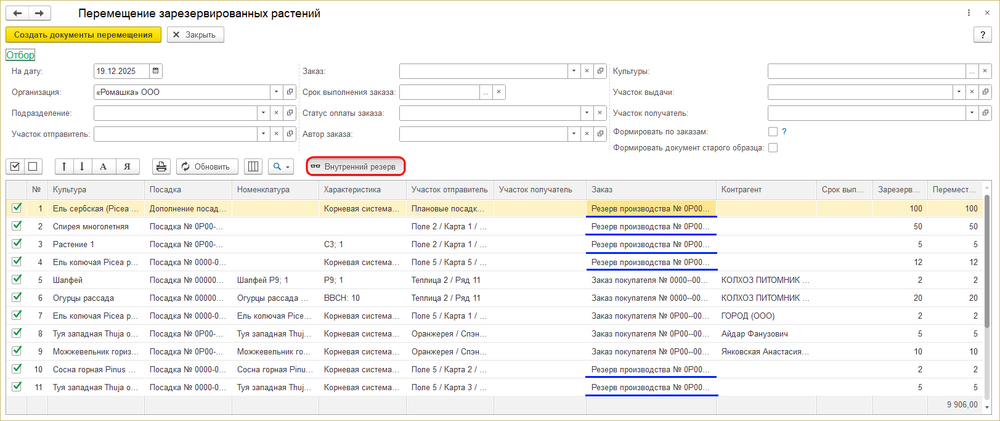
Task: Toggle 'Формировать по заказам' checkbox
Action: (x=772, y=131)
